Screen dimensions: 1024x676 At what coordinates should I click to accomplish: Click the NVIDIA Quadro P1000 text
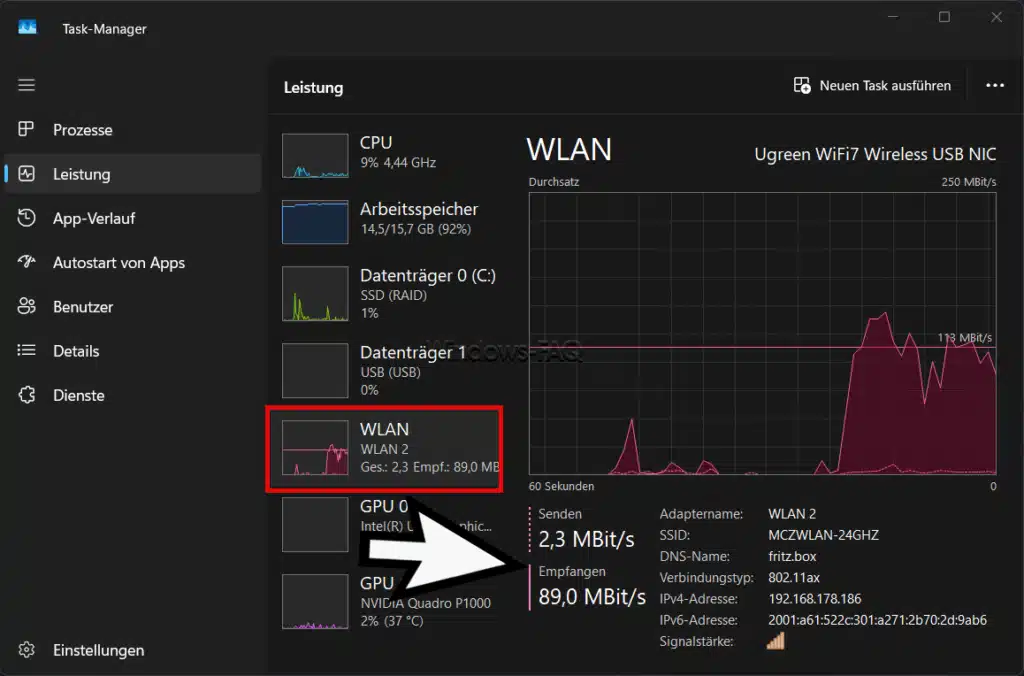[425, 603]
